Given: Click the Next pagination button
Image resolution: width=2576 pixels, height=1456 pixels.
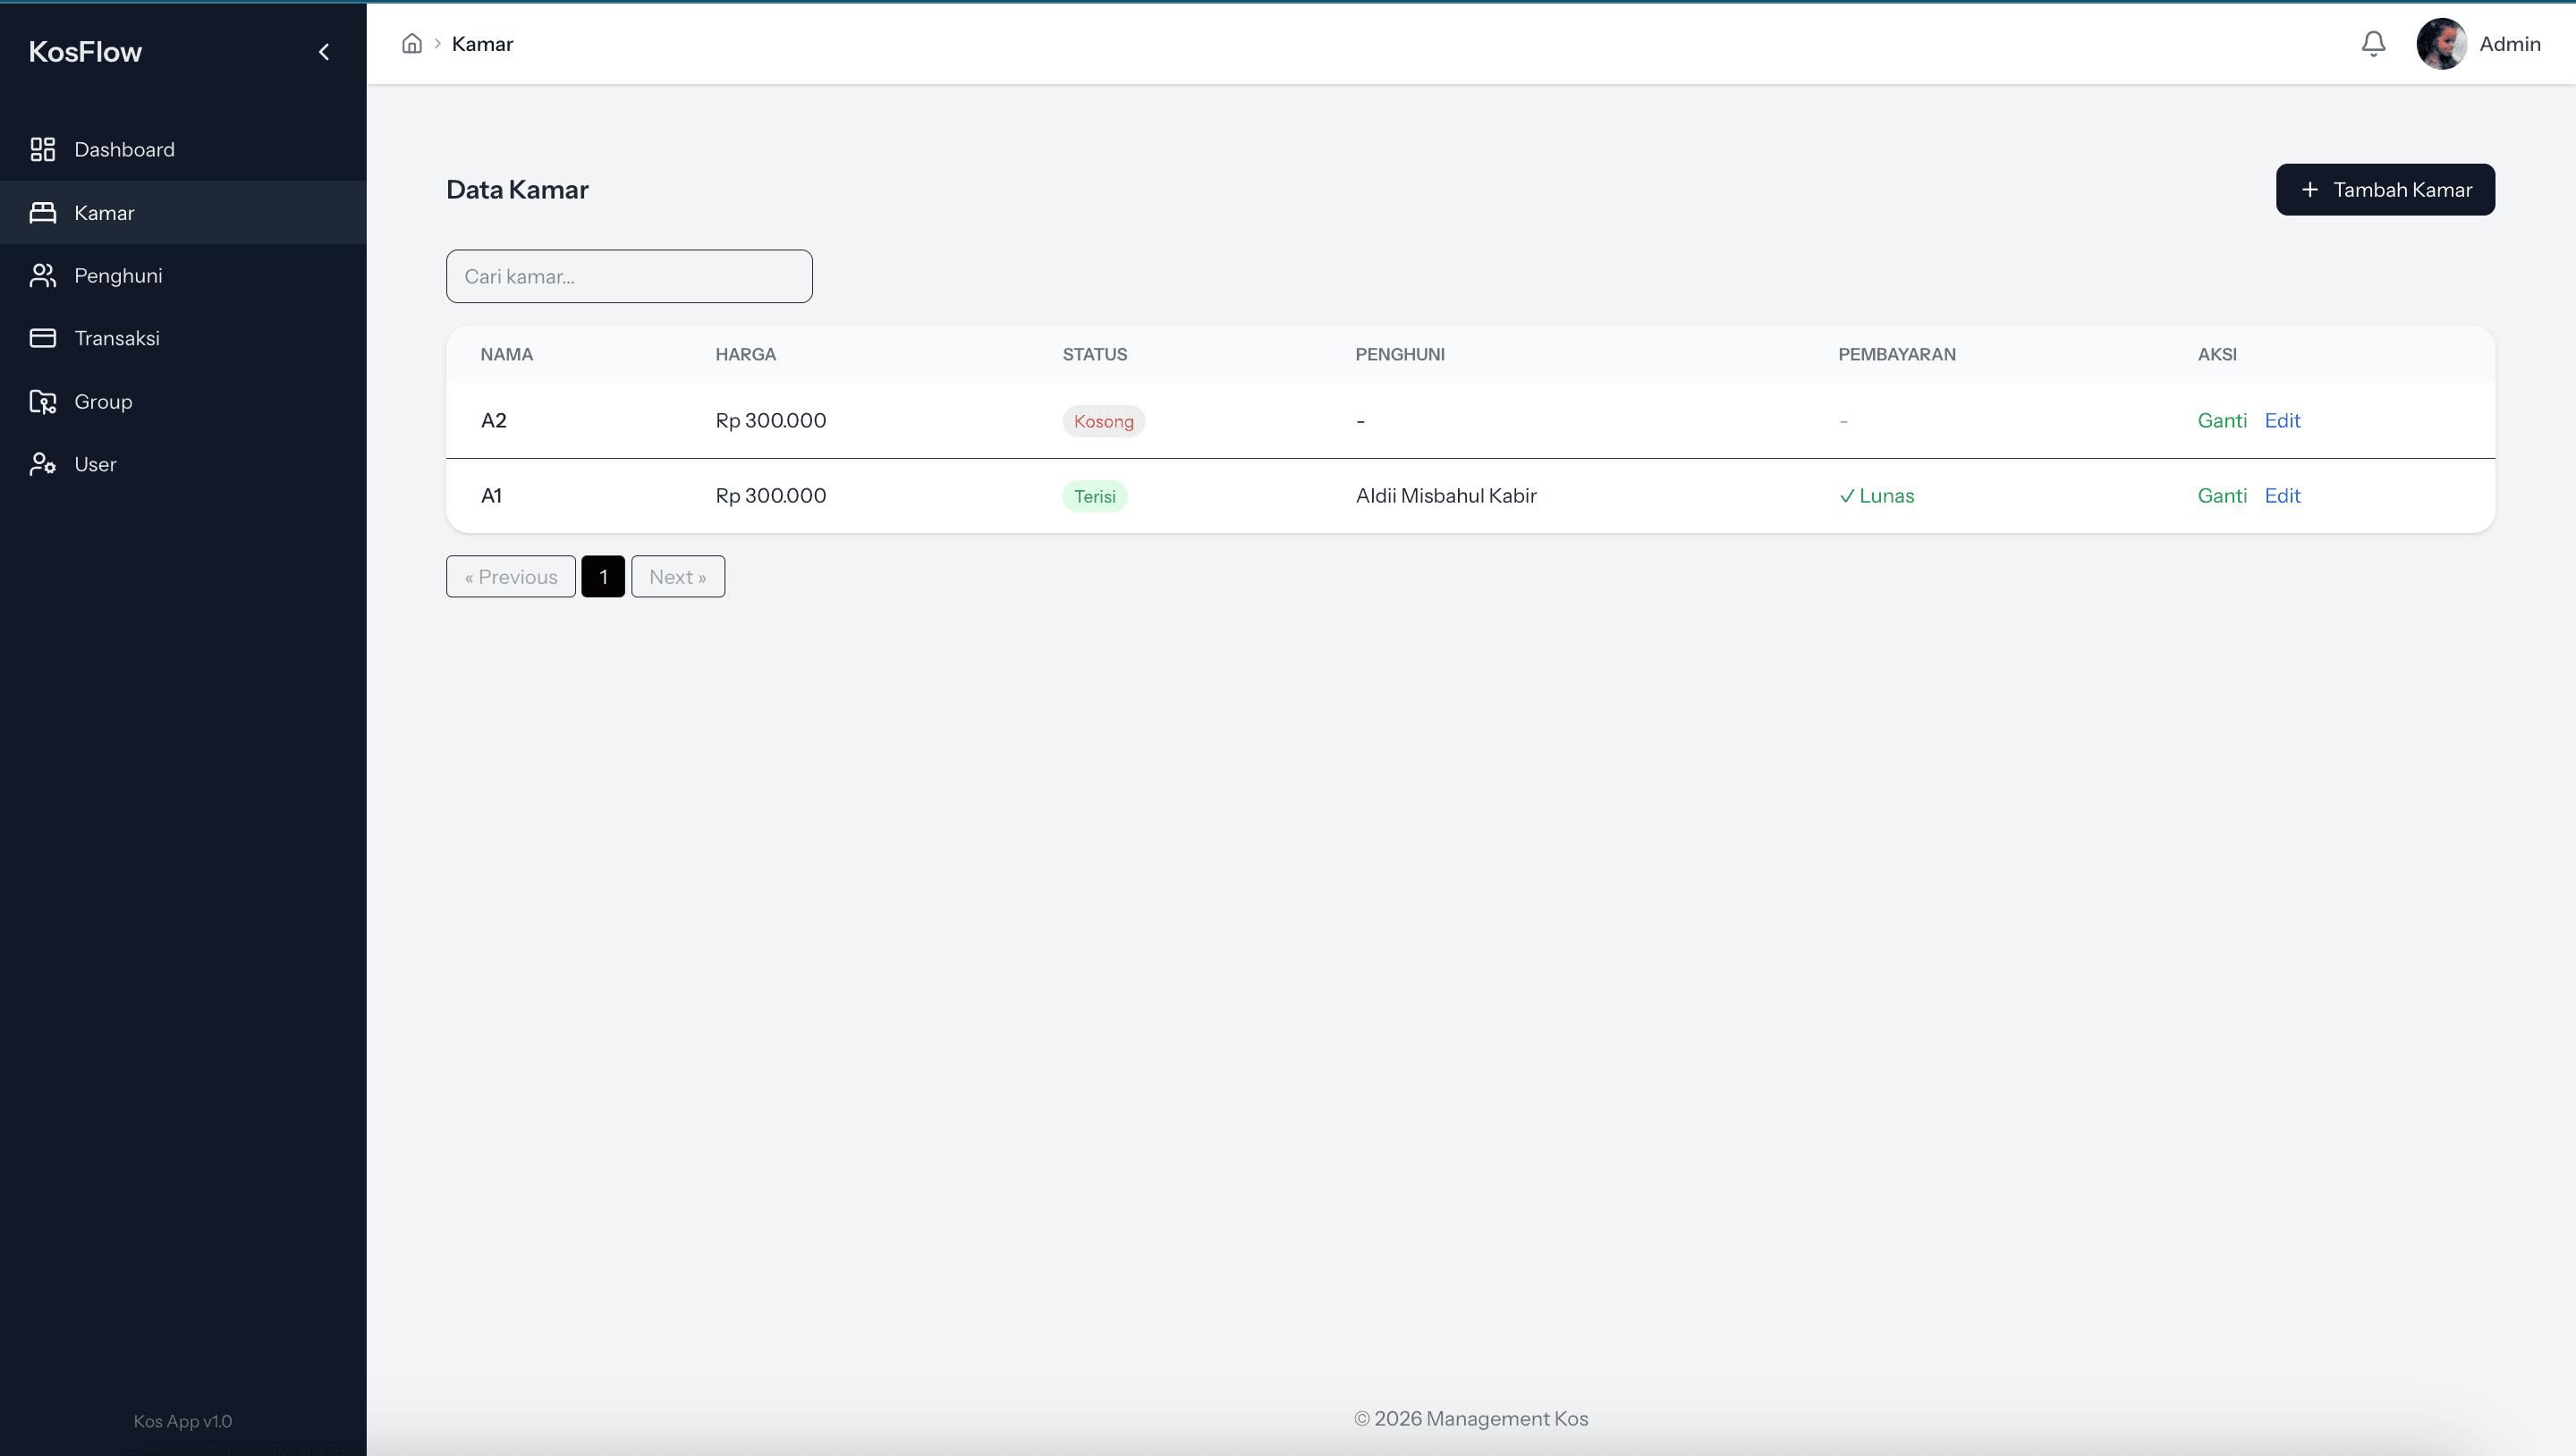Looking at the screenshot, I should [x=677, y=577].
